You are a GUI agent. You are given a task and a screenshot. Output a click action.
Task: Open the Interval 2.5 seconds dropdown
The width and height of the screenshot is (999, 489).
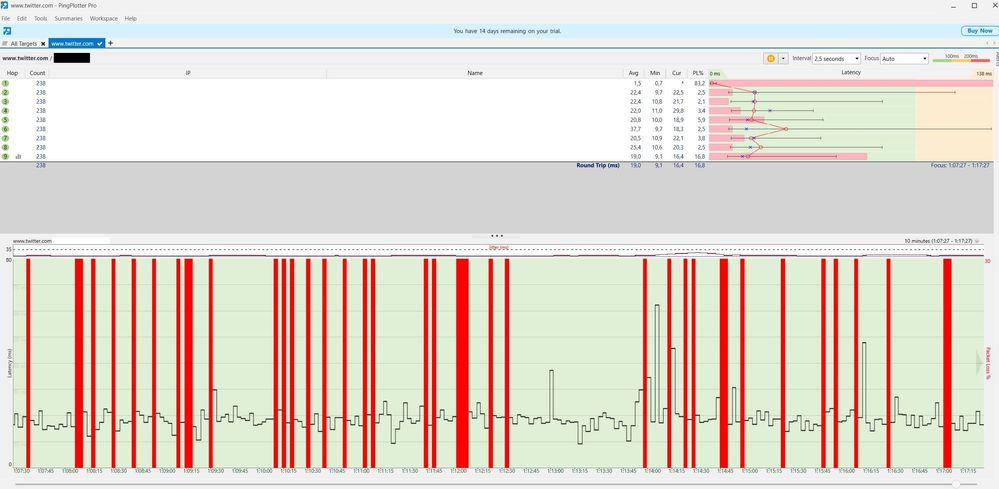(837, 59)
